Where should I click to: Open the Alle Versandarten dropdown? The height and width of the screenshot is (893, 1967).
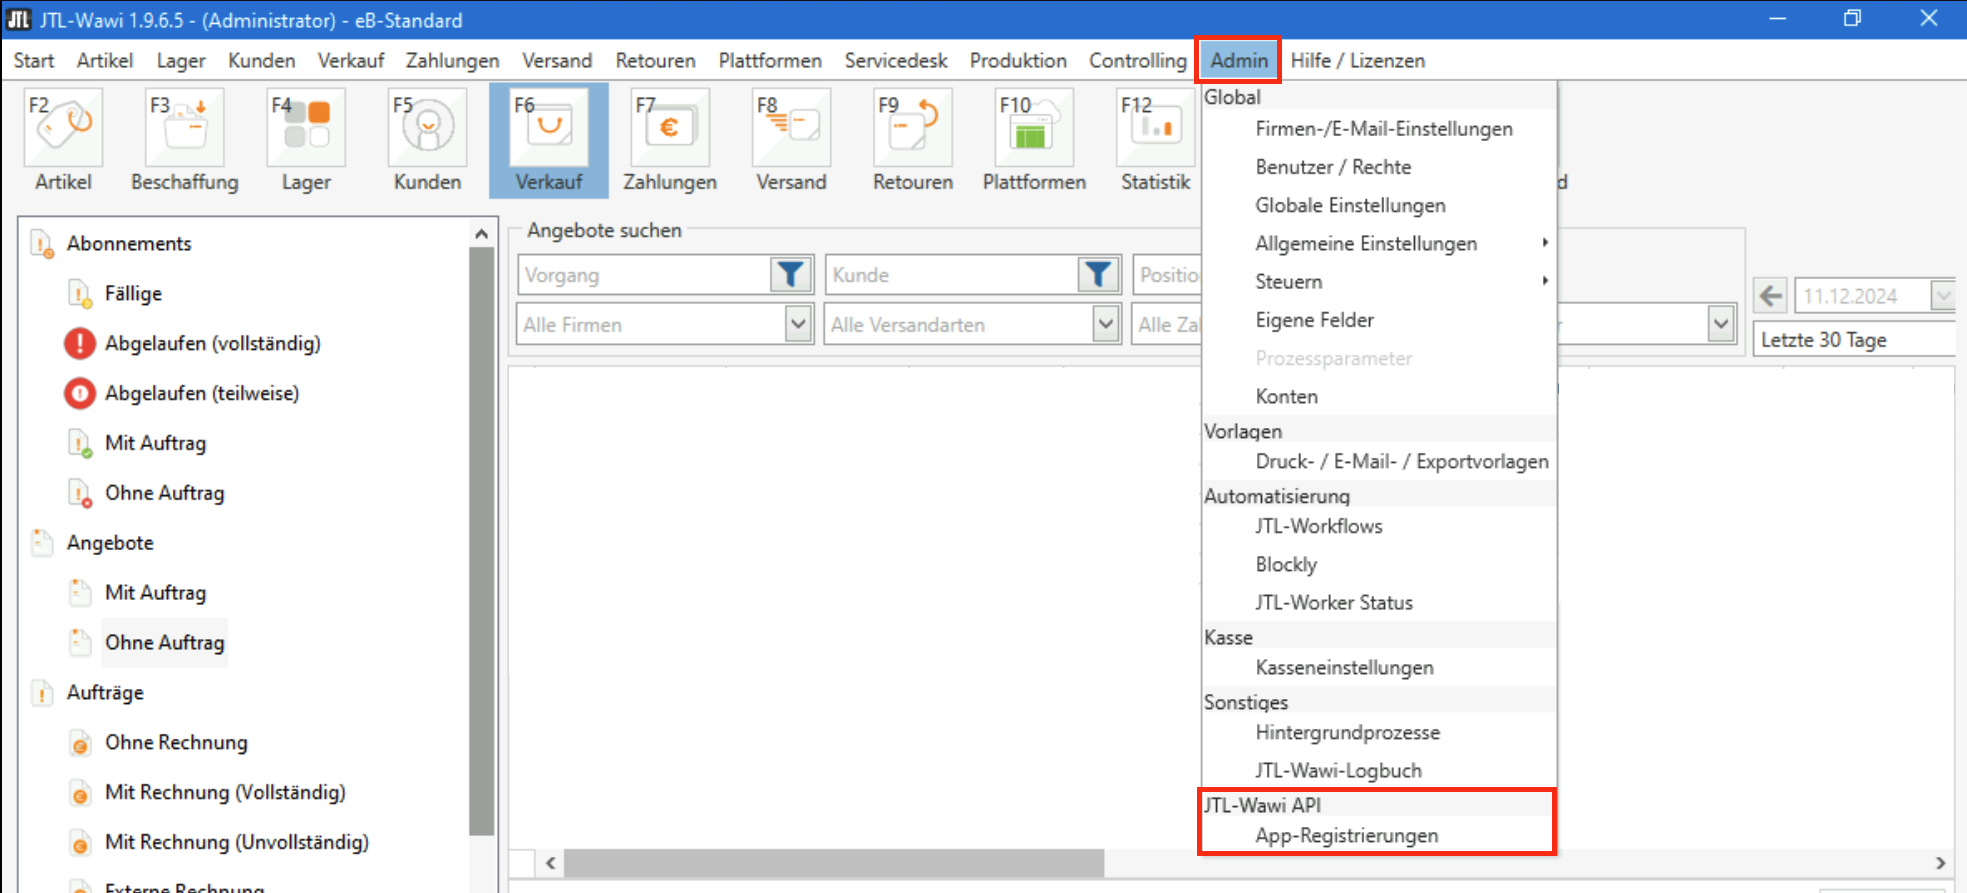click(x=1105, y=324)
